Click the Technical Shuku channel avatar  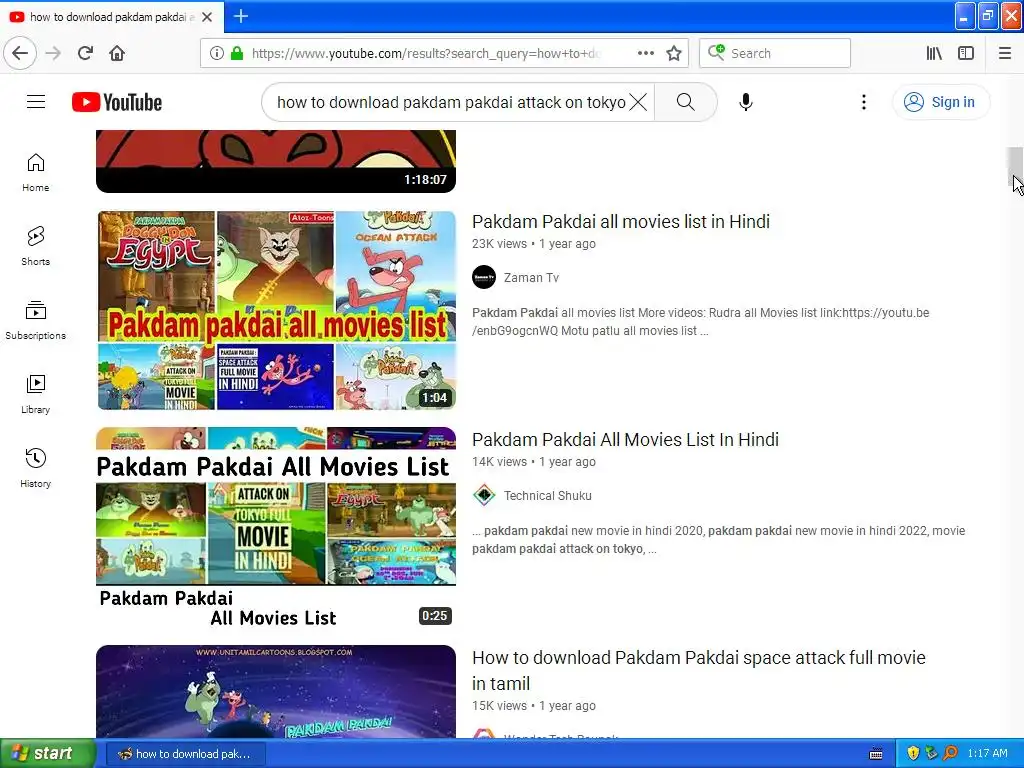(484, 495)
